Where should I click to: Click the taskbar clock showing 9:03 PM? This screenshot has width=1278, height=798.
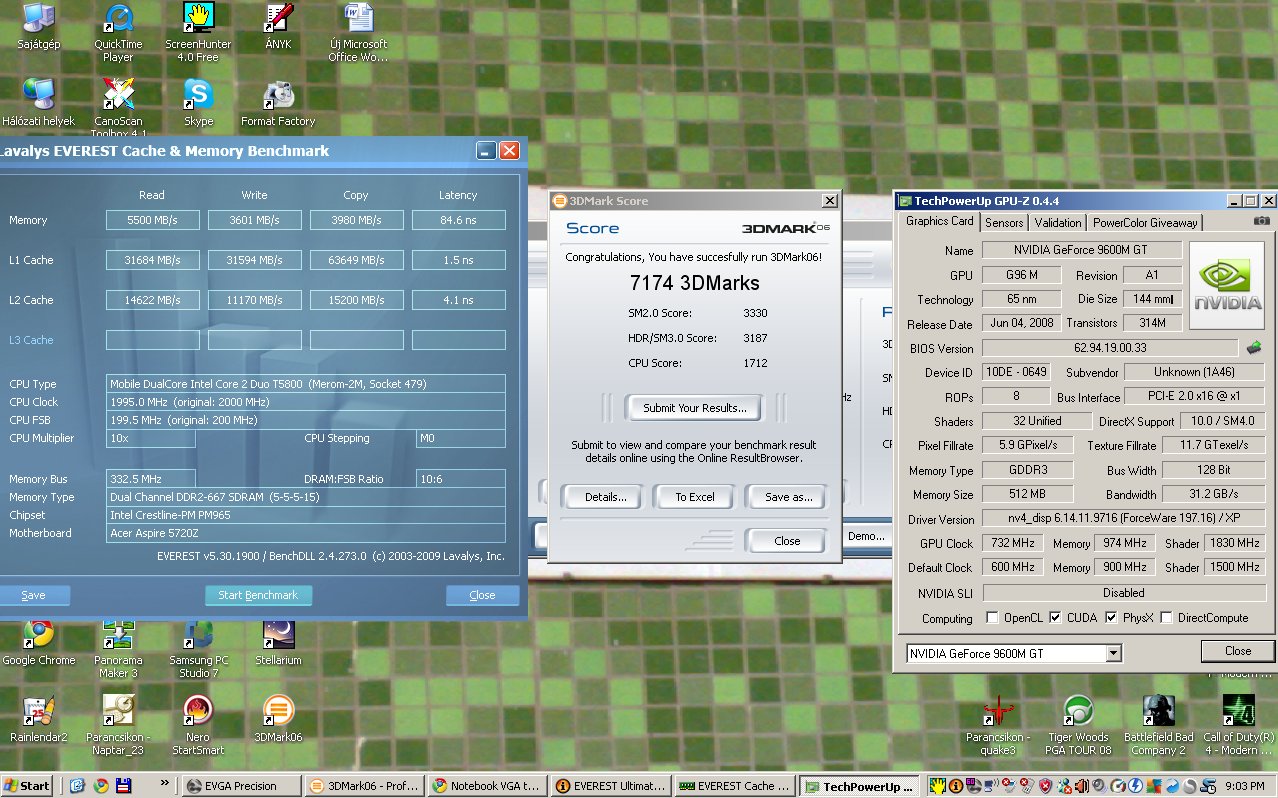(x=1245, y=786)
